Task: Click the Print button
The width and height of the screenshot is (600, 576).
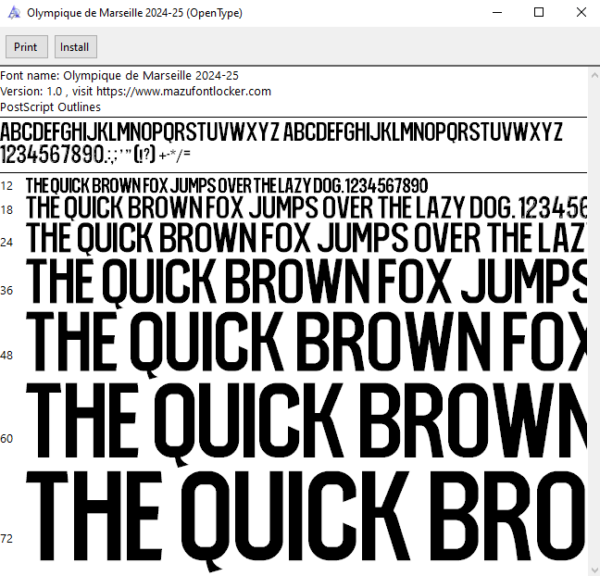Action: pyautogui.click(x=26, y=47)
